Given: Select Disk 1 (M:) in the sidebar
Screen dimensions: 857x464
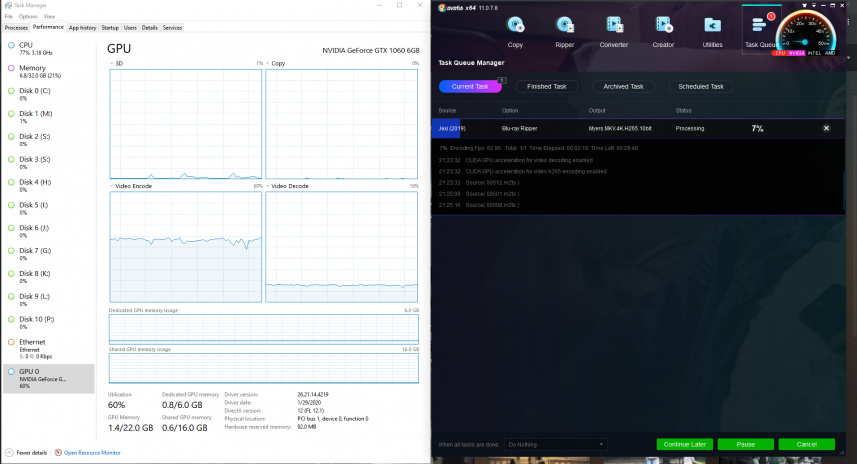Looking at the screenshot, I should 49,117.
